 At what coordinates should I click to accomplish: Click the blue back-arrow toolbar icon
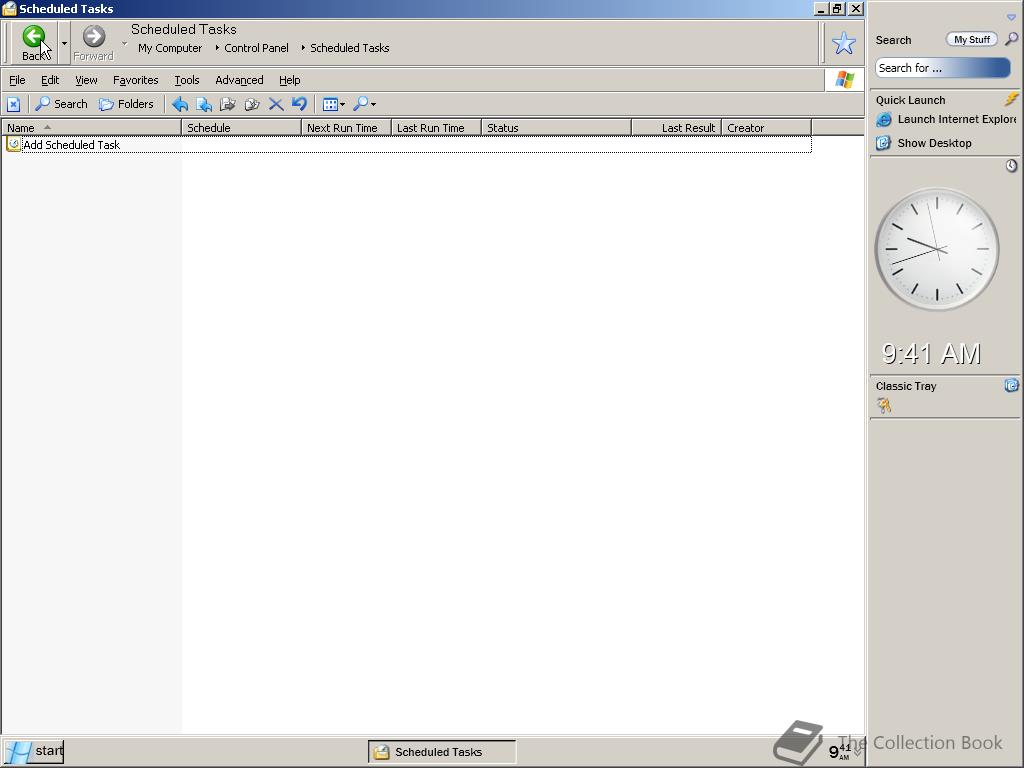(180, 104)
